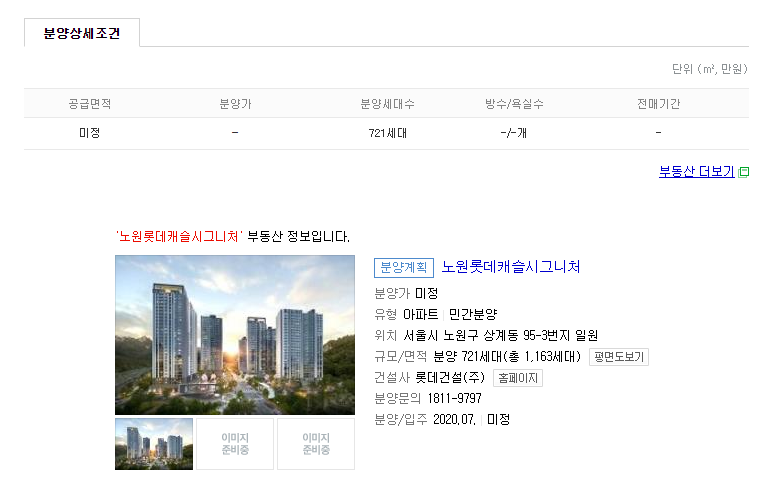The width and height of the screenshot is (778, 504).
Task: Visit the 홈페이지 button next to 롯데건설(주)
Action: [518, 378]
